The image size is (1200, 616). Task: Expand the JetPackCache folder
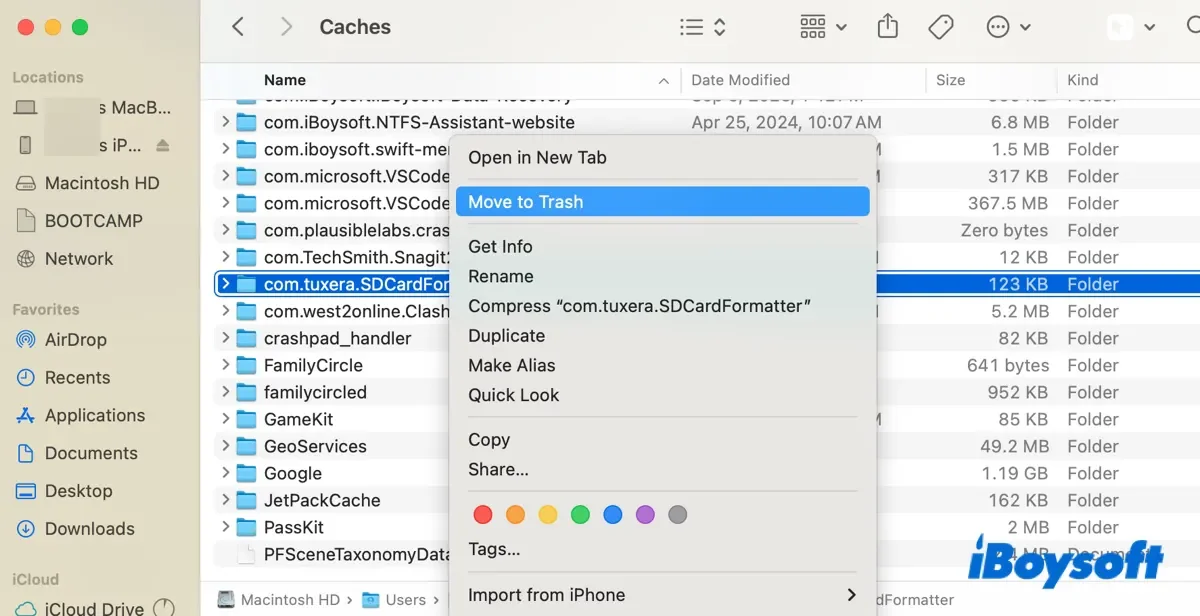[225, 500]
